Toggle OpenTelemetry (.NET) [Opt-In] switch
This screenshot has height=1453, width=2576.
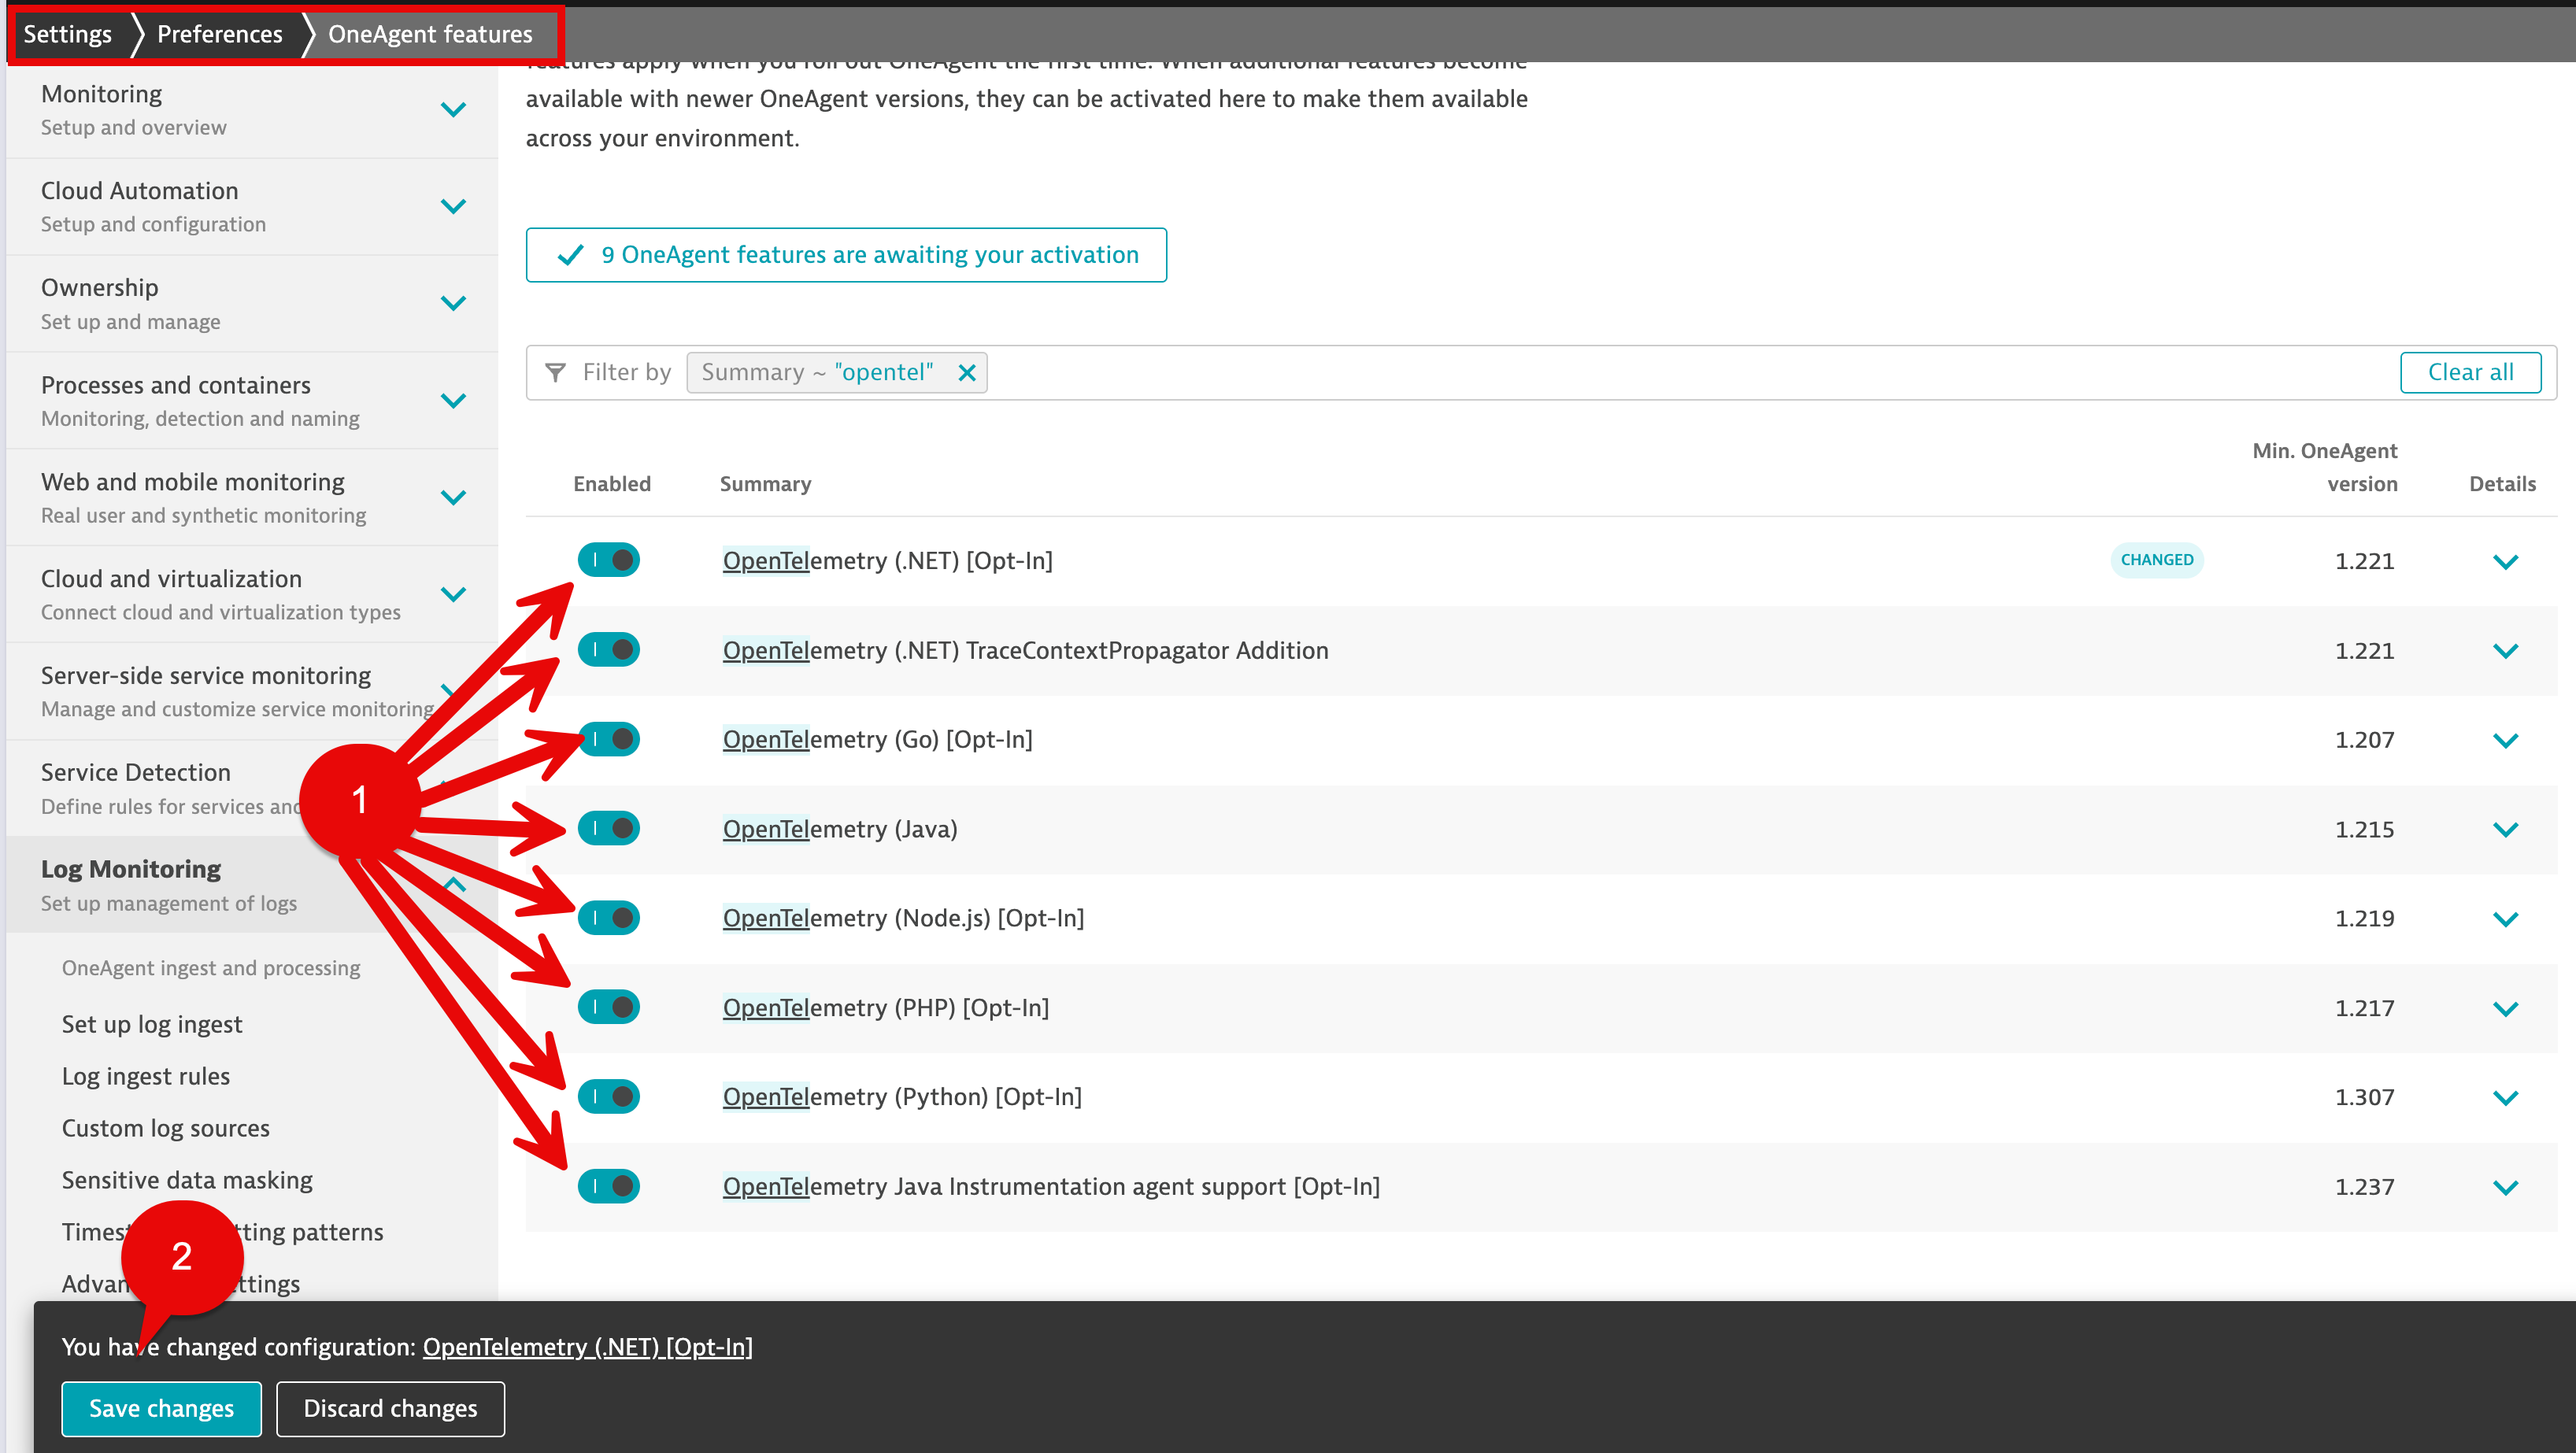(608, 560)
